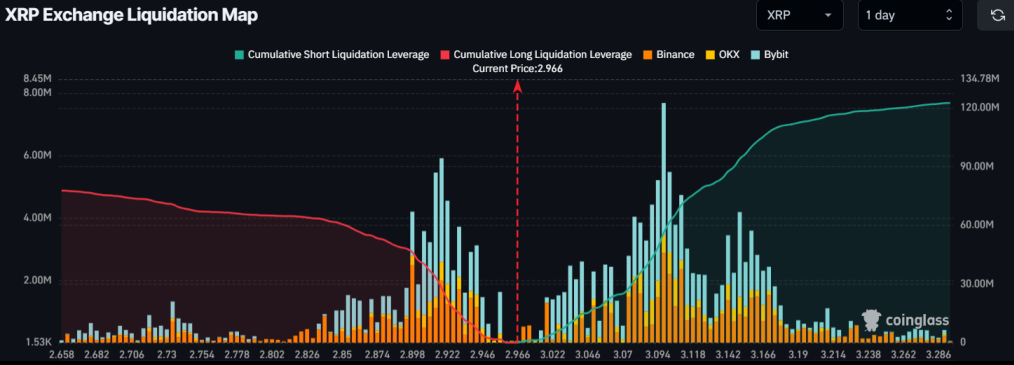Click the 4.00M left axis label
The width and height of the screenshot is (1014, 365).
point(37,219)
